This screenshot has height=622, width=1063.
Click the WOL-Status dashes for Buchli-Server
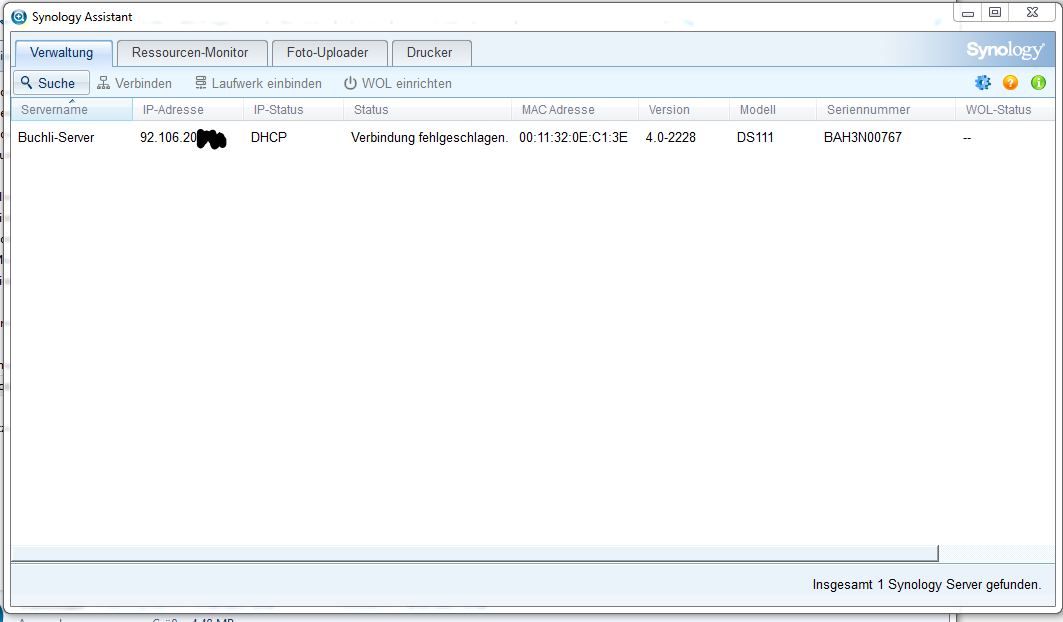point(966,137)
